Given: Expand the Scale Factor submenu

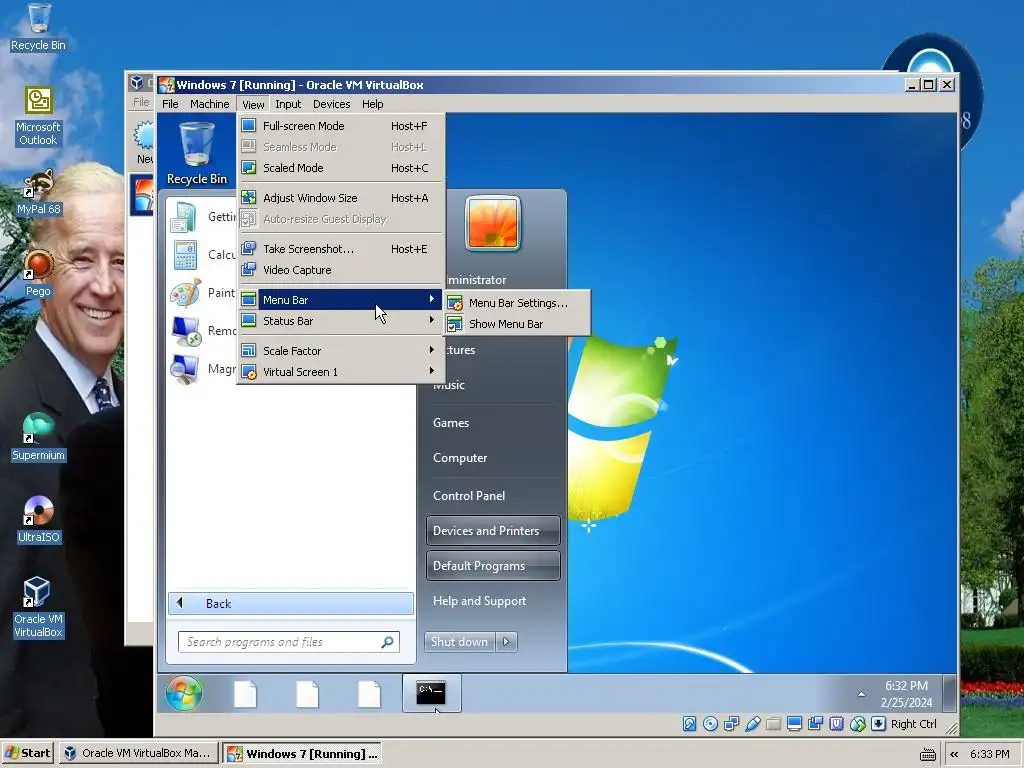Looking at the screenshot, I should point(341,351).
